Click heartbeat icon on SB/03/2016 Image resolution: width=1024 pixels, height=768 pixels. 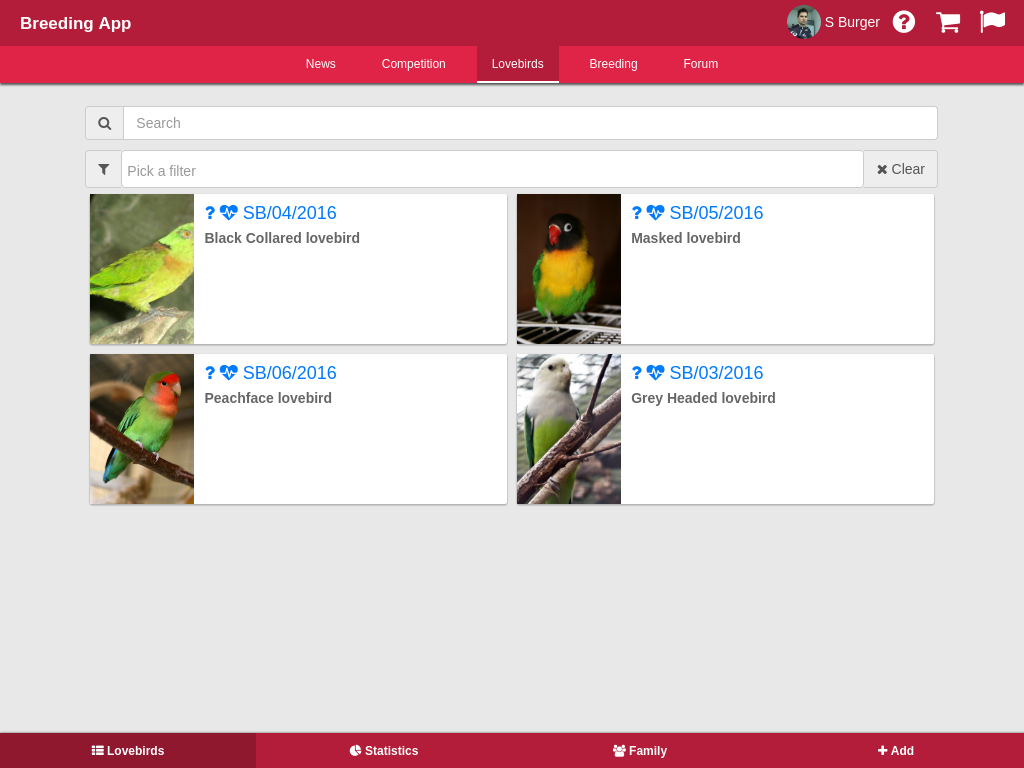[656, 373]
